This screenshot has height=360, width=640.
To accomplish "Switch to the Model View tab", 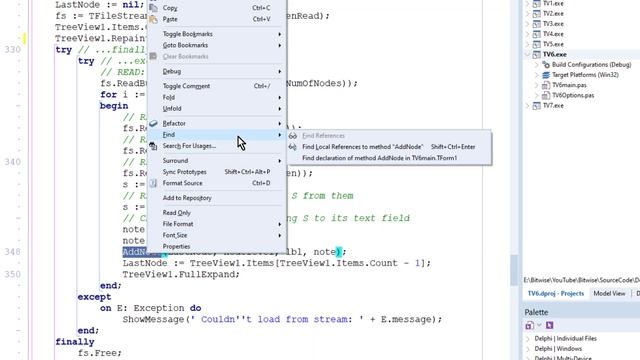I will click(609, 293).
